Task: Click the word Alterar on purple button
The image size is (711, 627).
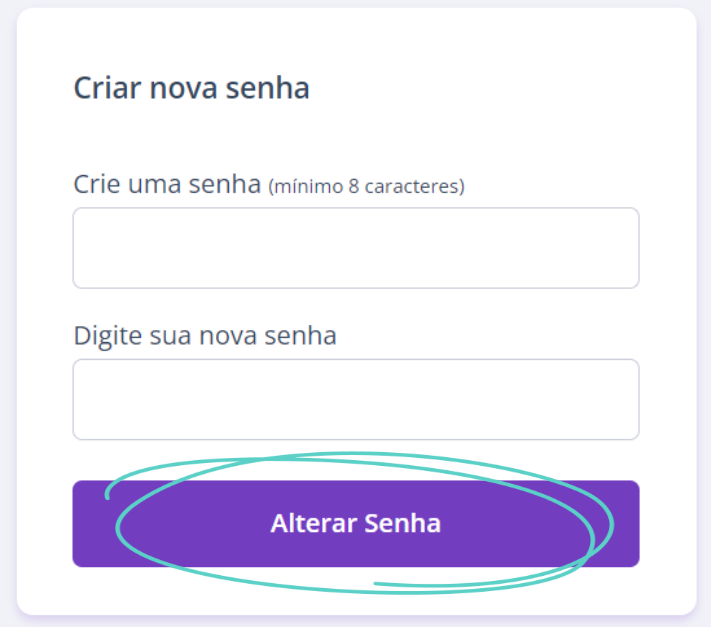Action: pos(313,523)
